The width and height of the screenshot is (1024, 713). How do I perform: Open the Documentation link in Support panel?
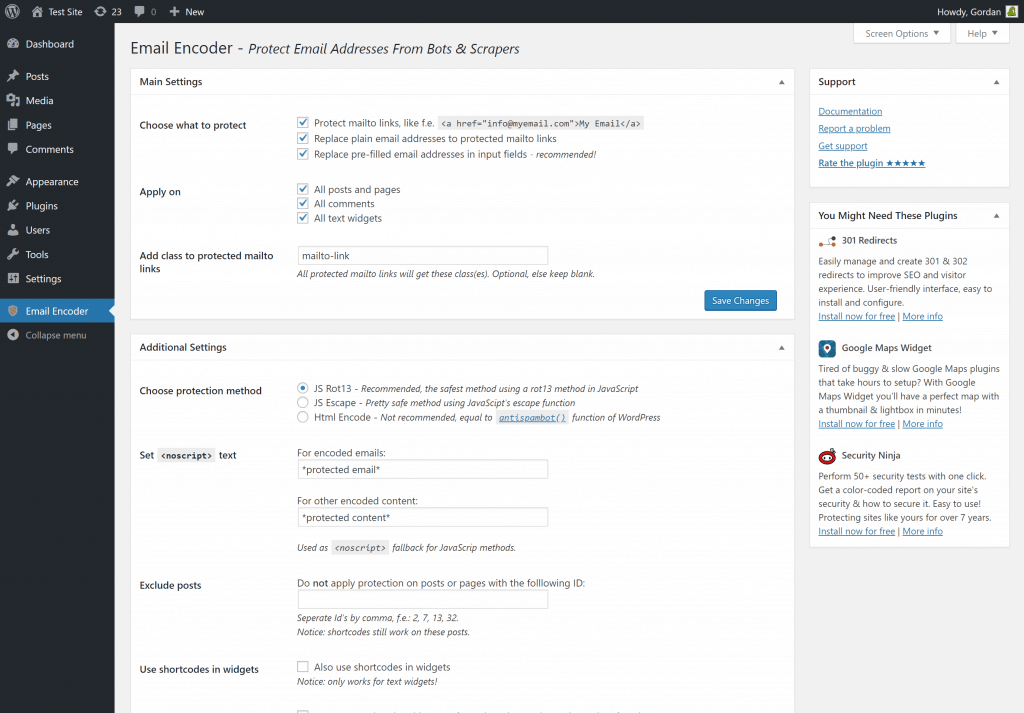(850, 111)
